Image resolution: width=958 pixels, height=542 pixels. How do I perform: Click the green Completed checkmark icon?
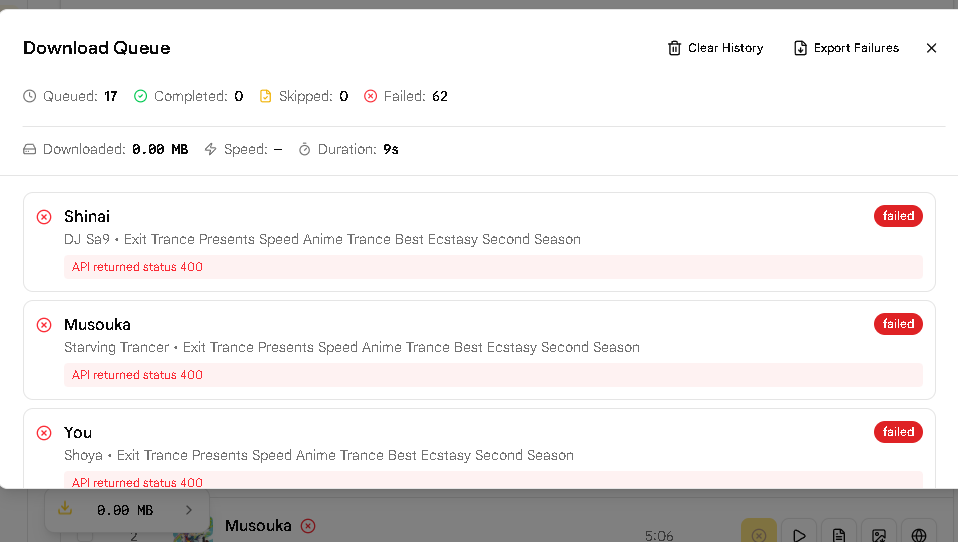tap(141, 97)
